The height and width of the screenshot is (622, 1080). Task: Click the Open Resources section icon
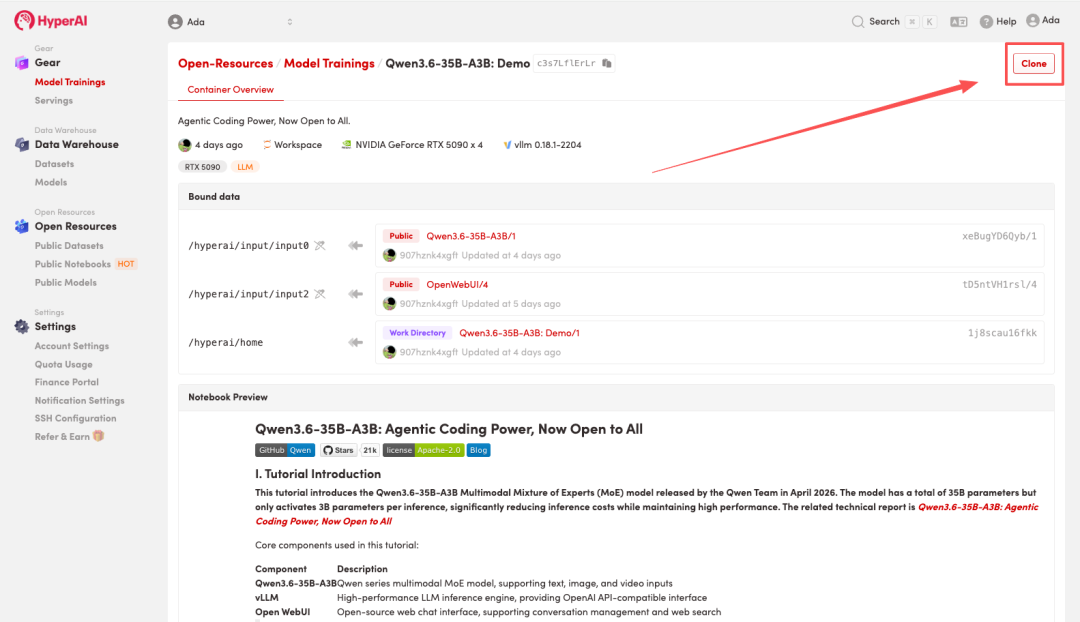22,227
